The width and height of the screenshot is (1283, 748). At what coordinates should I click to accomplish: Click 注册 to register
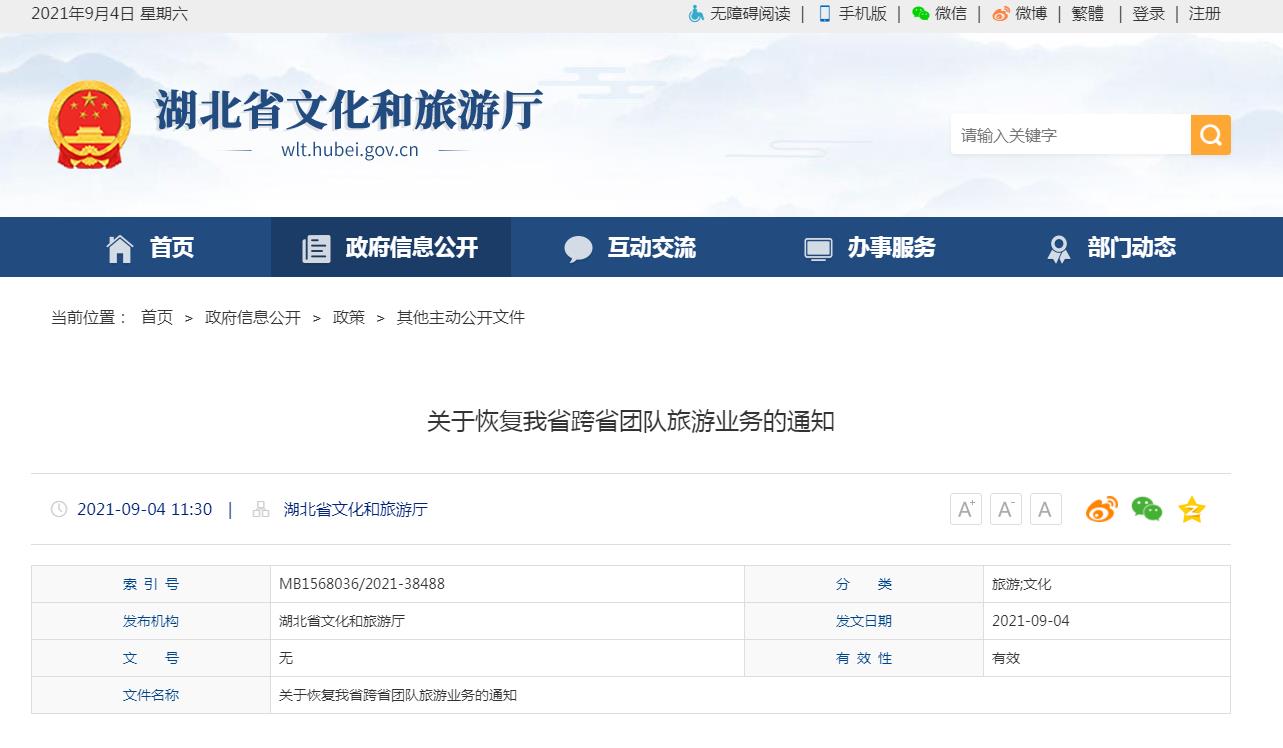[1204, 14]
